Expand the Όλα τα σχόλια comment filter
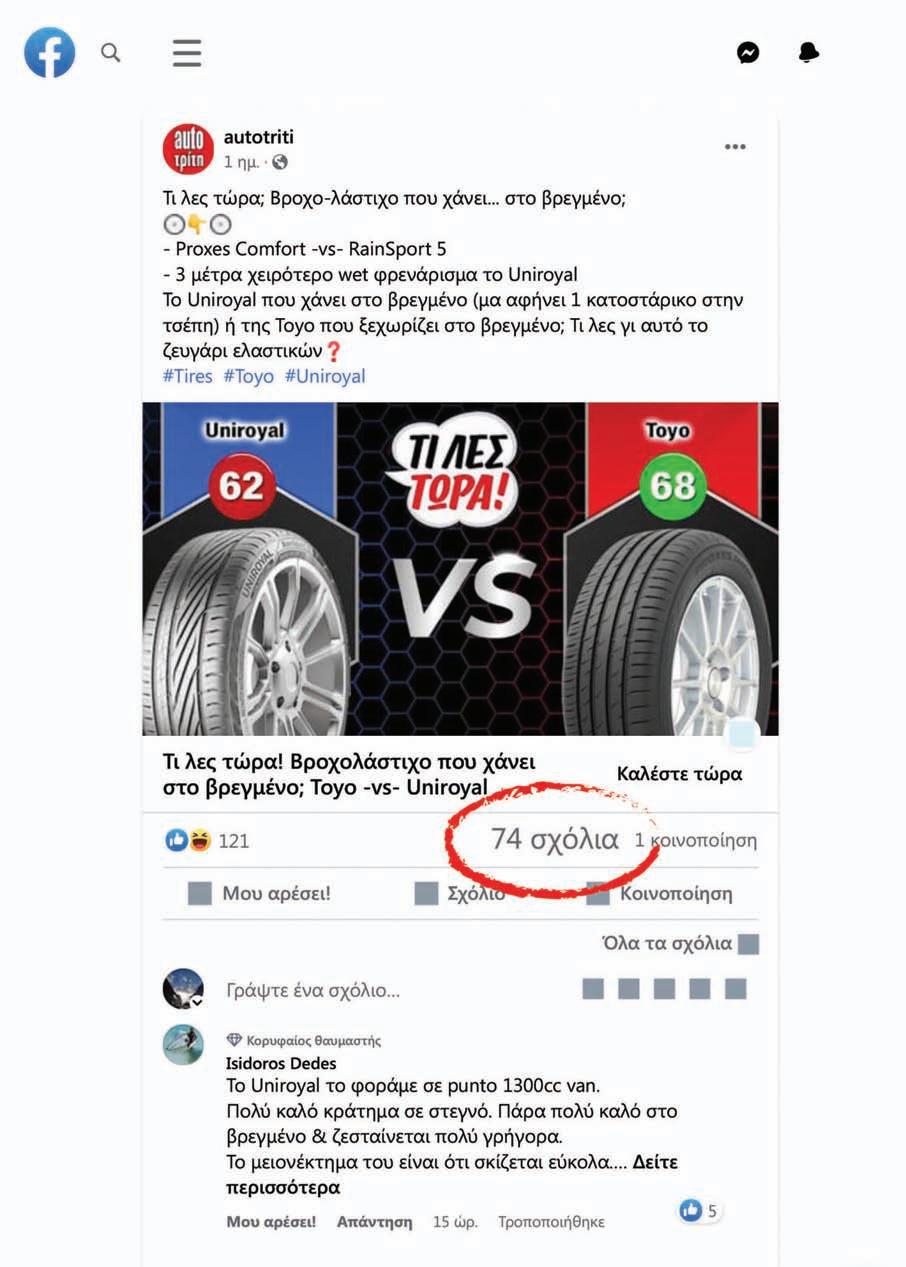906x1267 pixels. (x=681, y=943)
